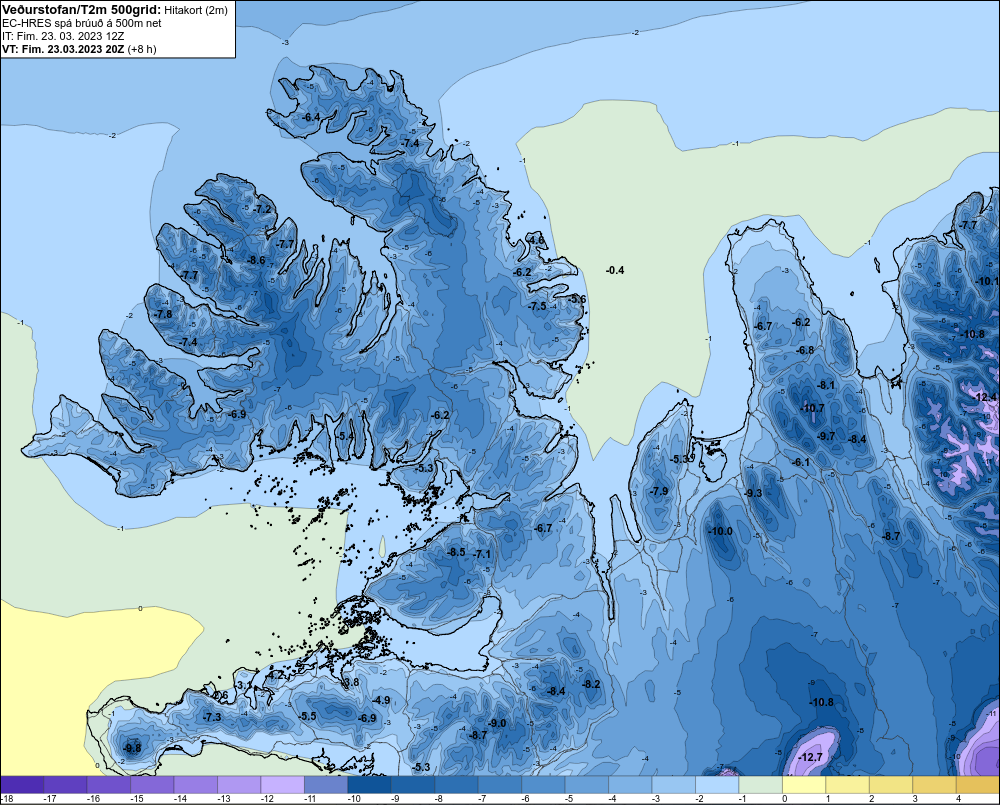Click the temperature value -8.1
The image size is (1000, 805).
[x=826, y=385]
